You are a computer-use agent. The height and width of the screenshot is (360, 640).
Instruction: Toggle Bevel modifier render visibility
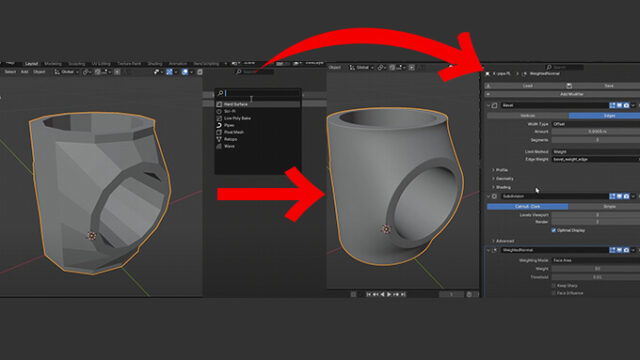(x=626, y=105)
